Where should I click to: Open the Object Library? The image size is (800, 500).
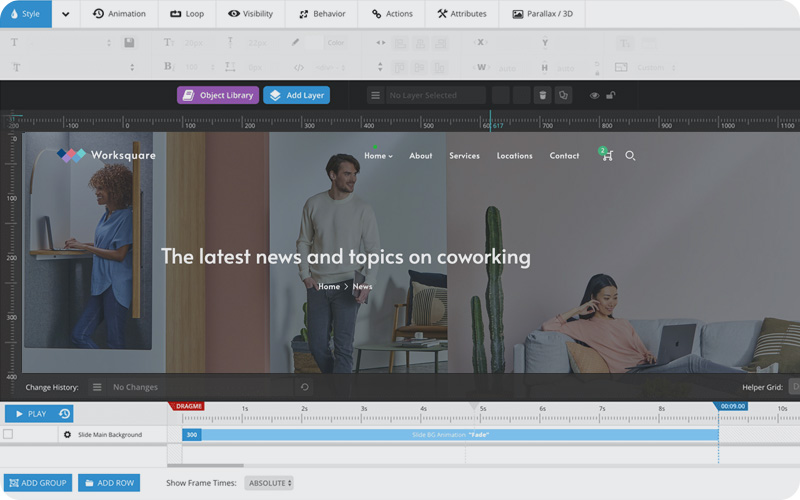(218, 95)
